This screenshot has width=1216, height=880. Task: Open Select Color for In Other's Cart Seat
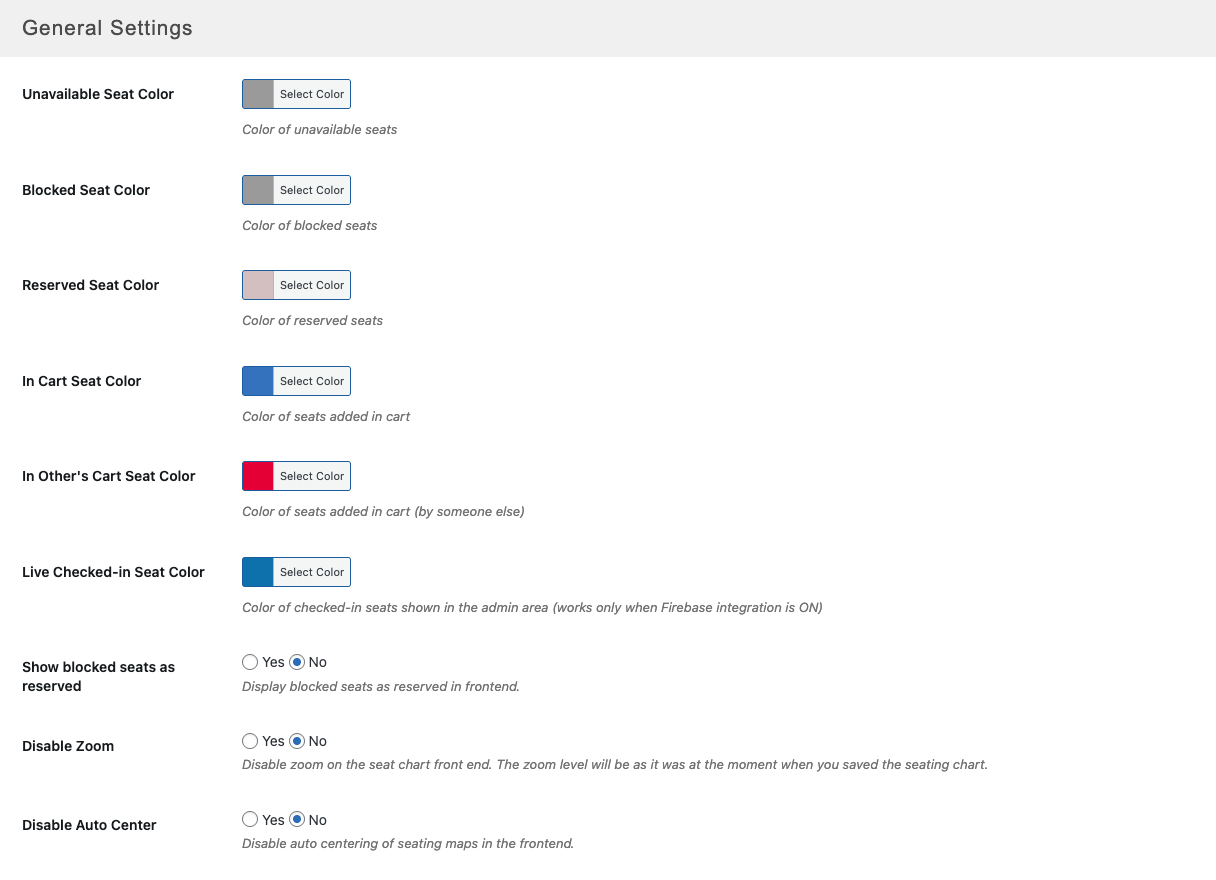click(x=312, y=476)
